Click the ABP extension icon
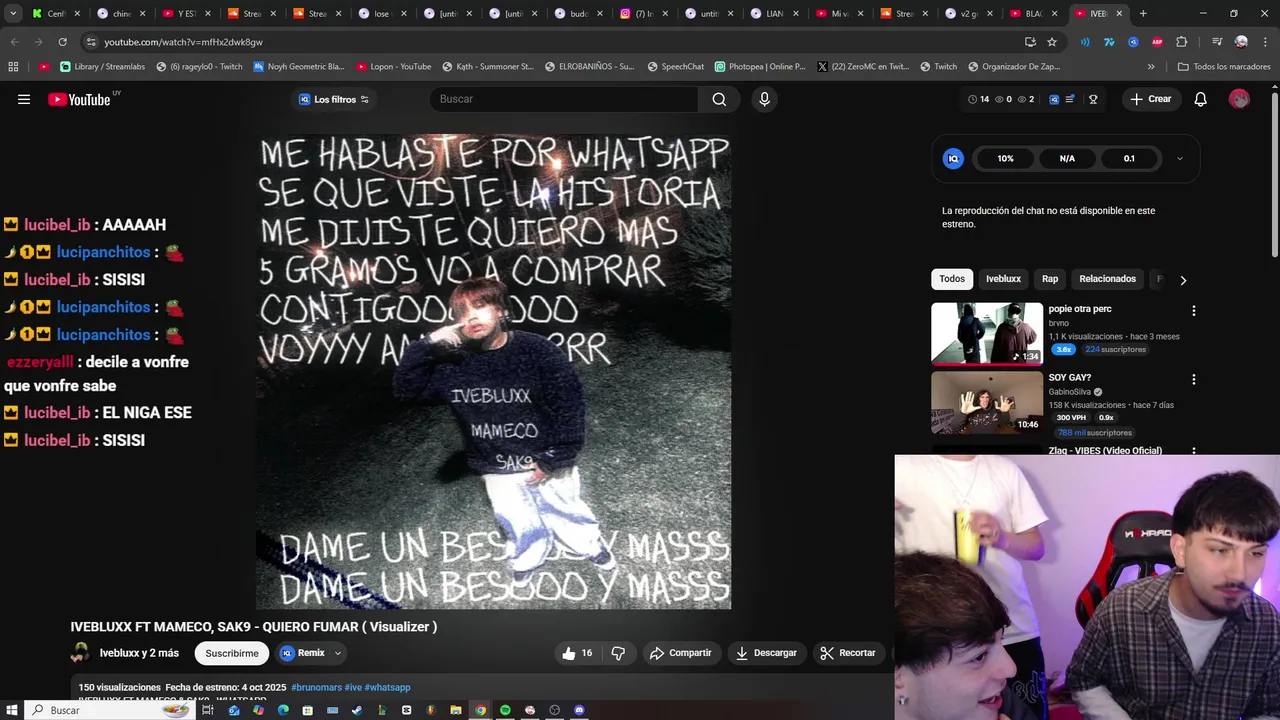The width and height of the screenshot is (1280, 720). [1157, 42]
